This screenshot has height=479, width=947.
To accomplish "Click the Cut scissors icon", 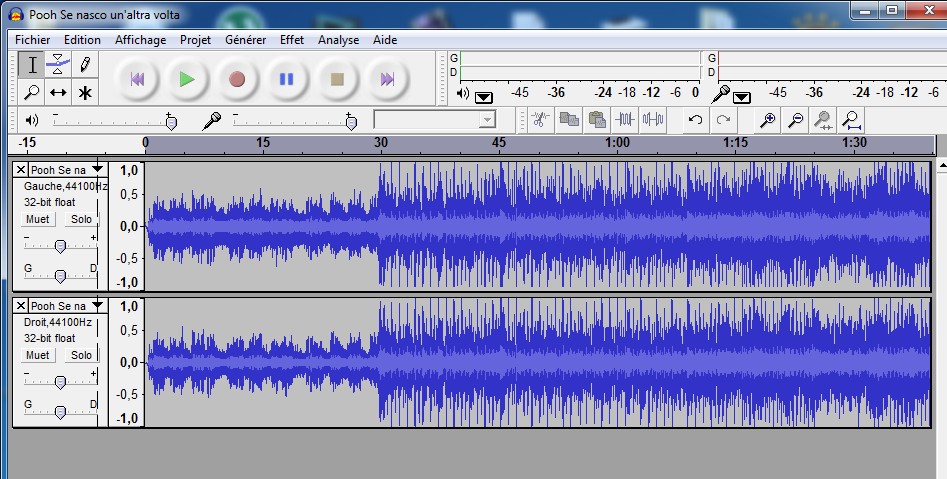I will [x=540, y=120].
